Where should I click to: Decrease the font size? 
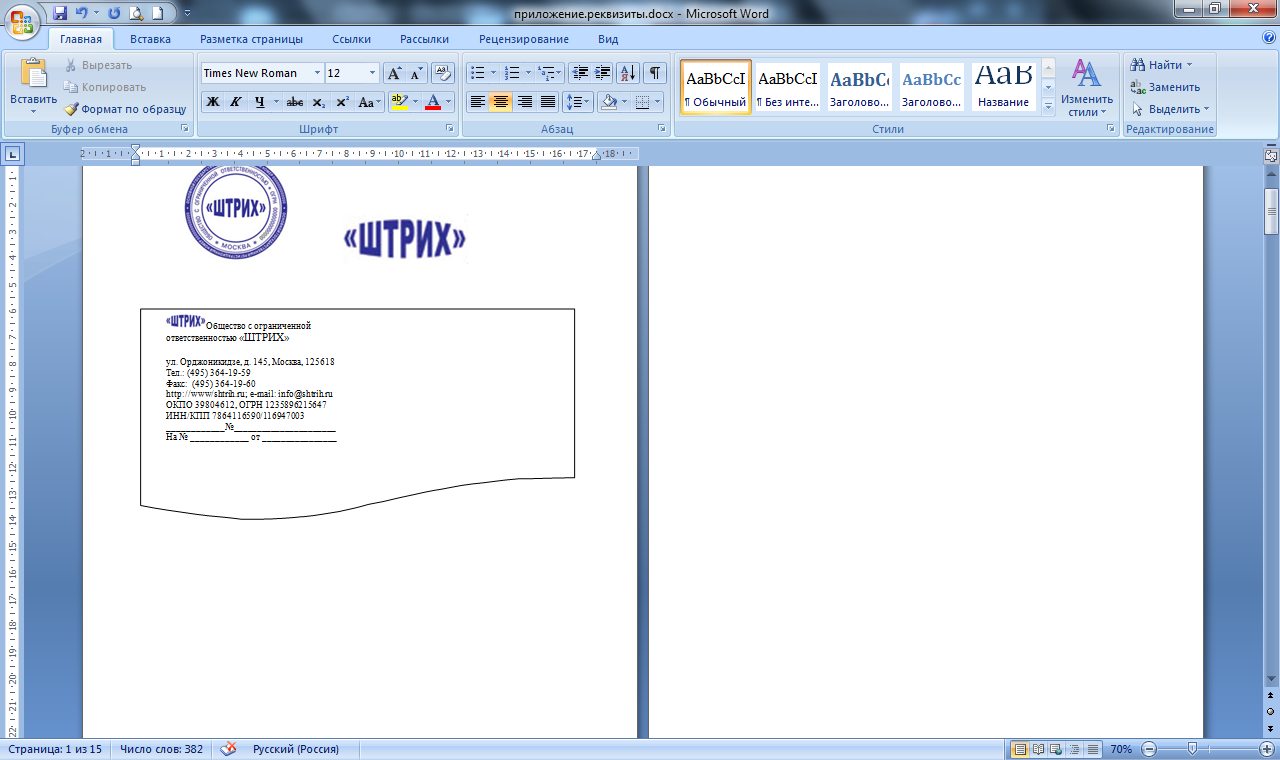click(417, 73)
